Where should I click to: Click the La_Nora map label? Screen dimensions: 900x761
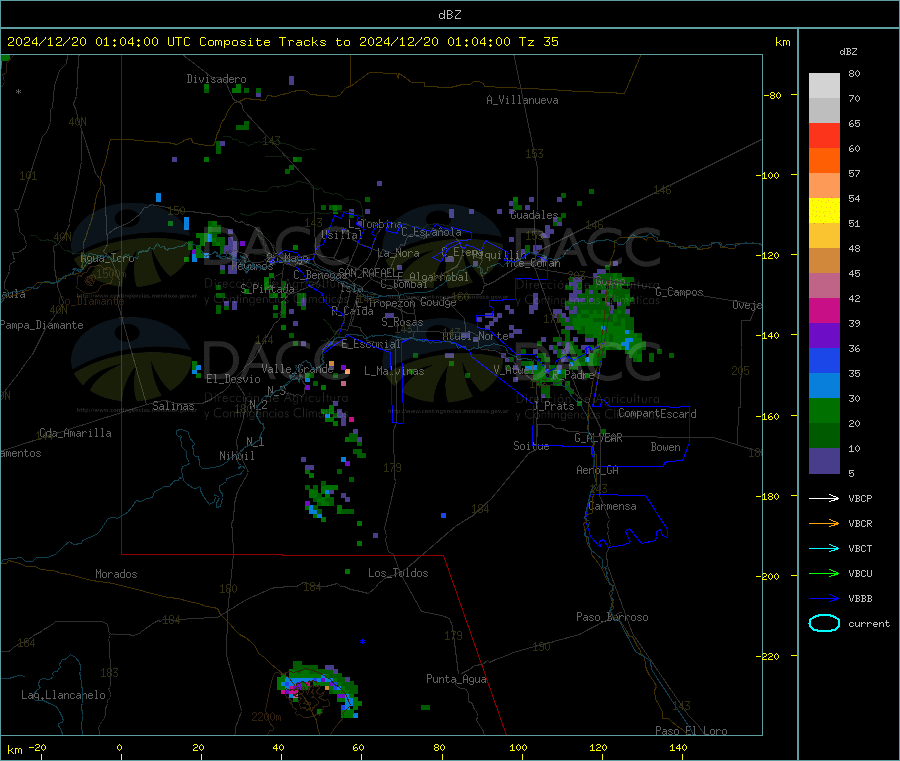tap(398, 253)
